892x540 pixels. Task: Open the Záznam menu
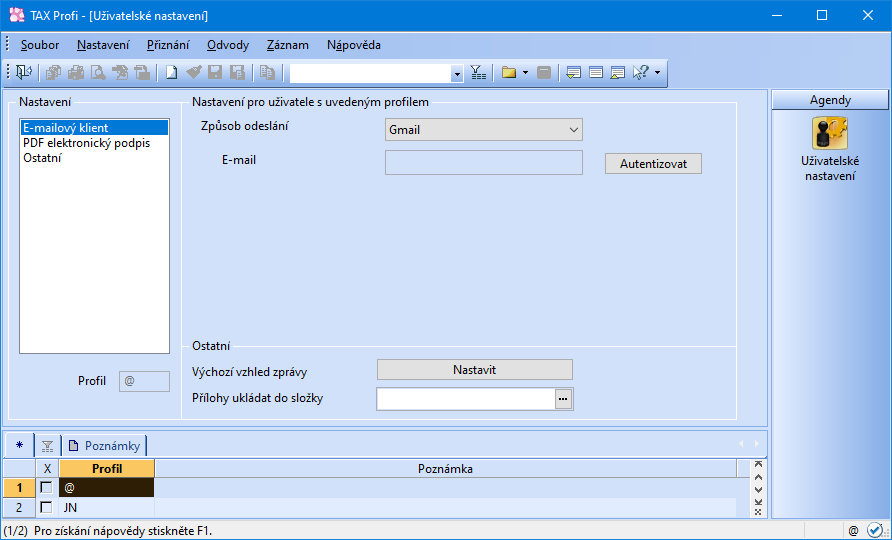coord(288,45)
